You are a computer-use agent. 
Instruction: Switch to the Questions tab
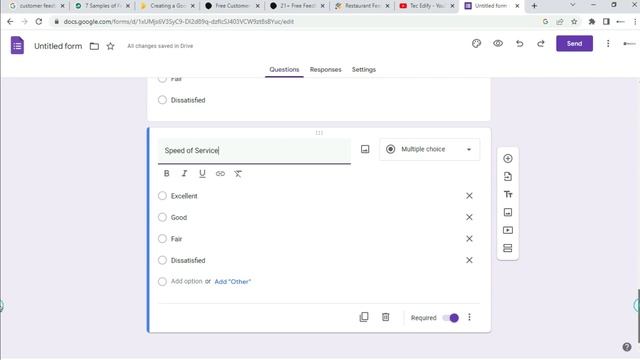(x=284, y=69)
